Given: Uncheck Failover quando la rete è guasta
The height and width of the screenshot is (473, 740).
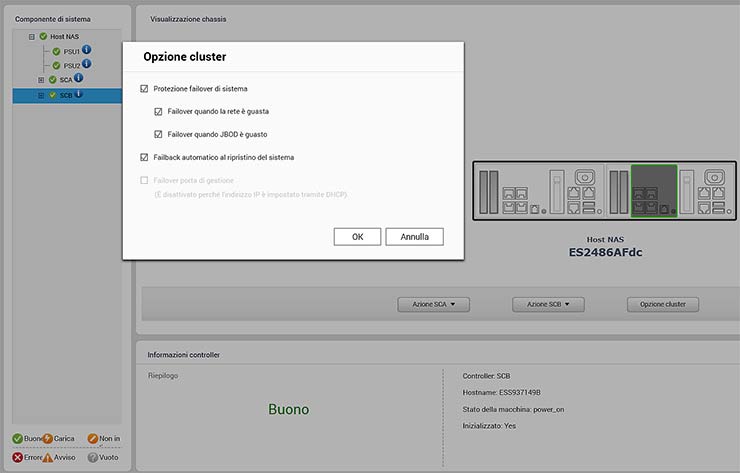Looking at the screenshot, I should [158, 111].
